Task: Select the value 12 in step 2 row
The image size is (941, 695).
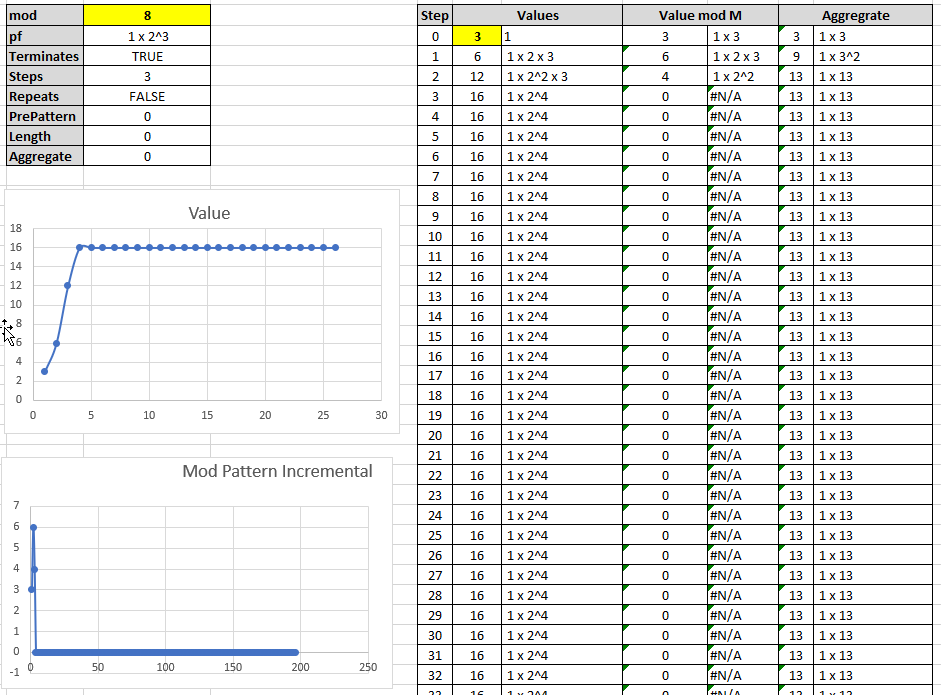Action: [x=477, y=76]
